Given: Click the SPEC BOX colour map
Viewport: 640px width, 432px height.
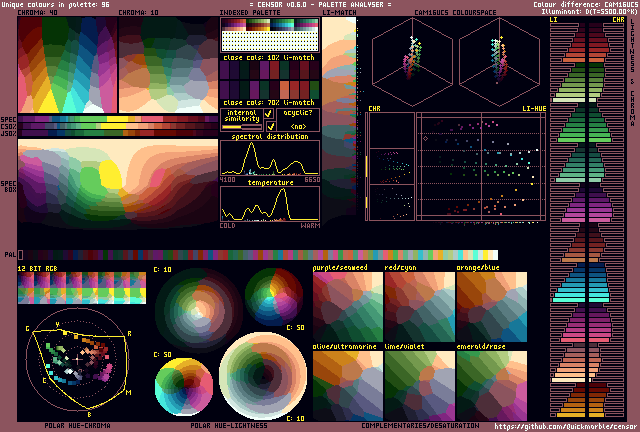Looking at the screenshot, I should (118, 184).
